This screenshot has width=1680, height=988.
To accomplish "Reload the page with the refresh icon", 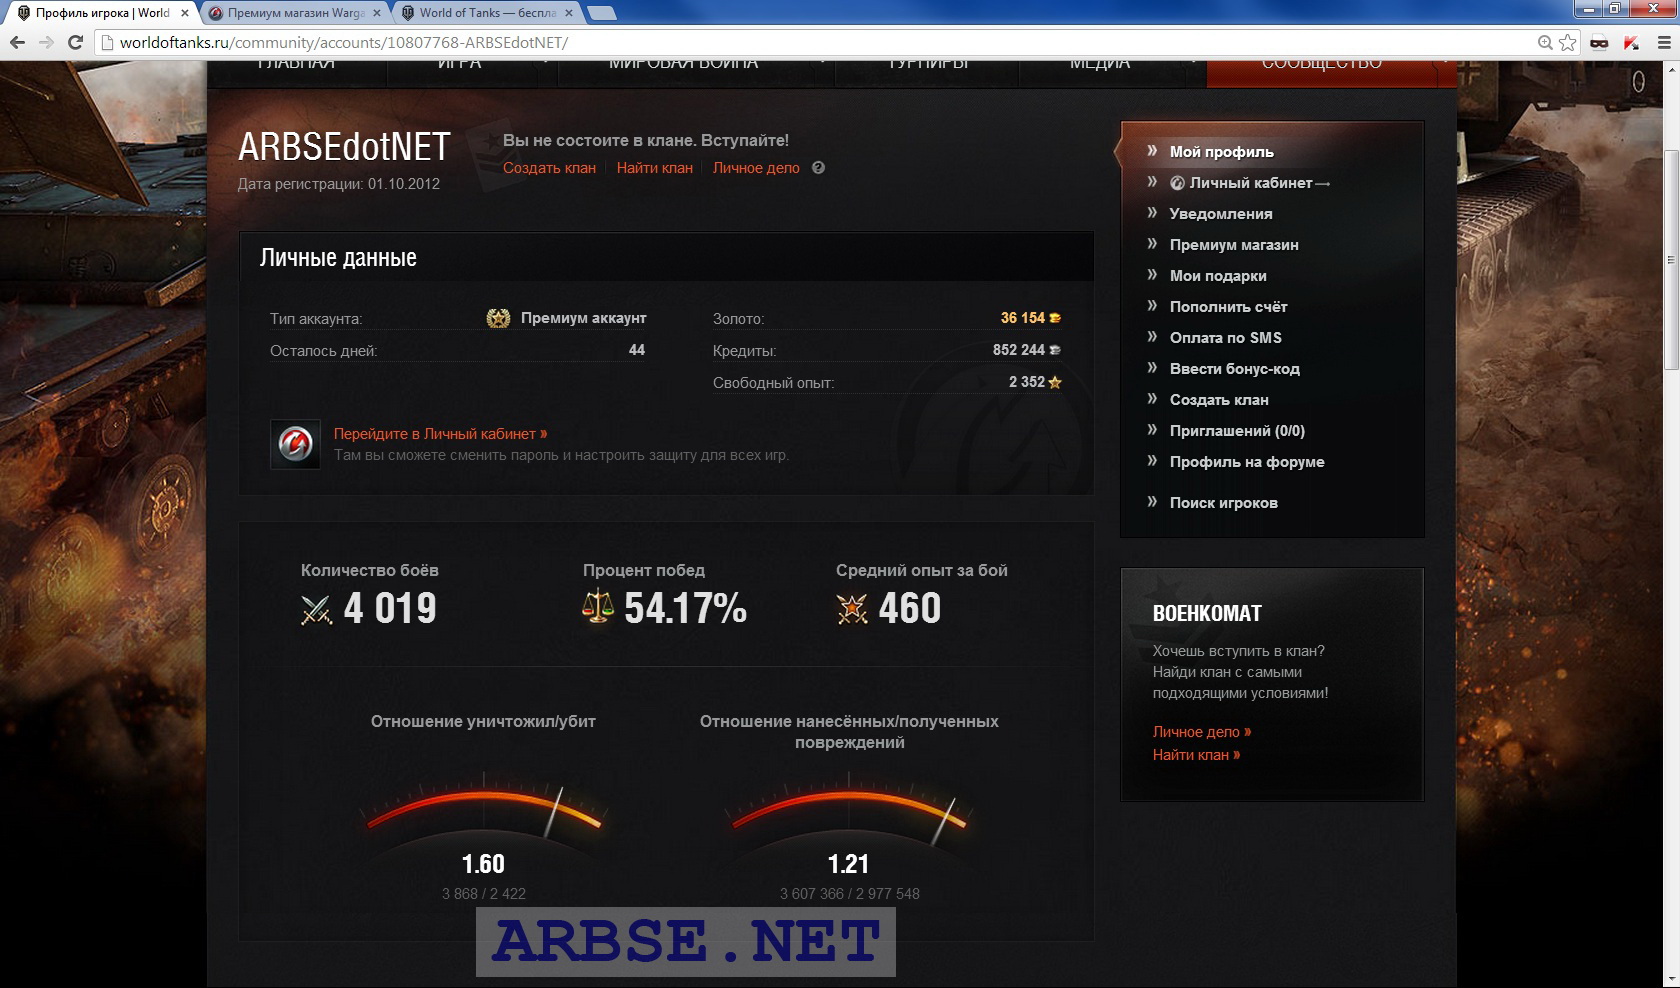I will (75, 42).
